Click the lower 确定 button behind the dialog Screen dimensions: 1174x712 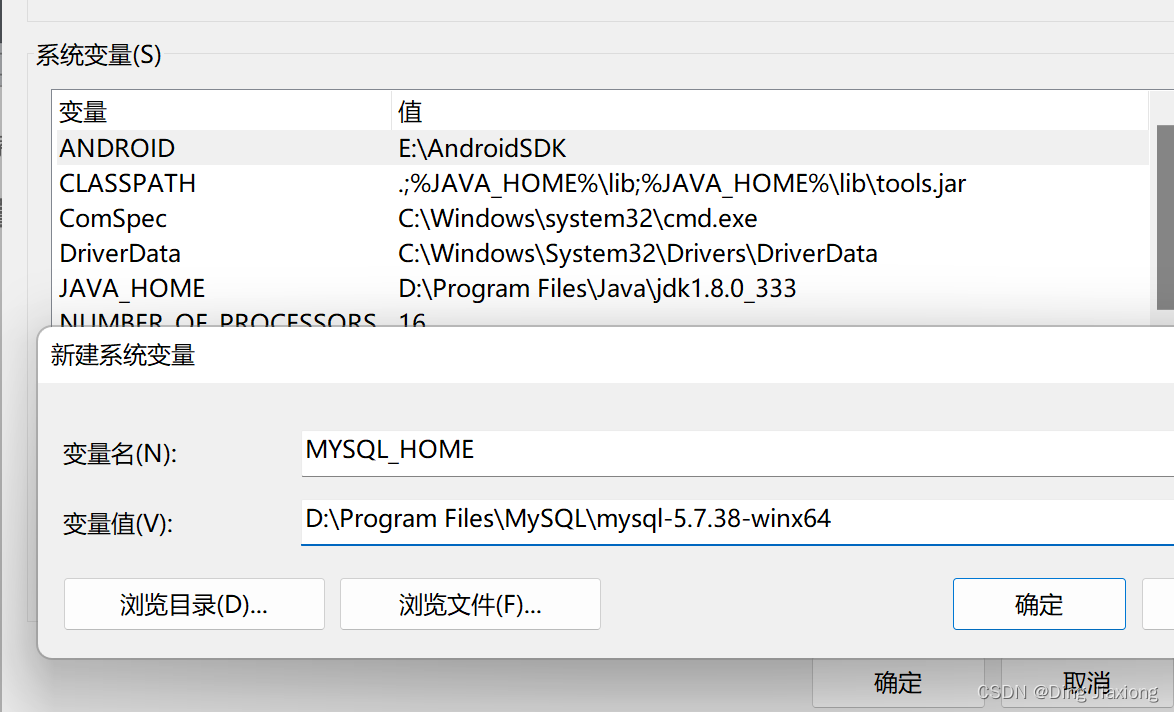point(897,683)
